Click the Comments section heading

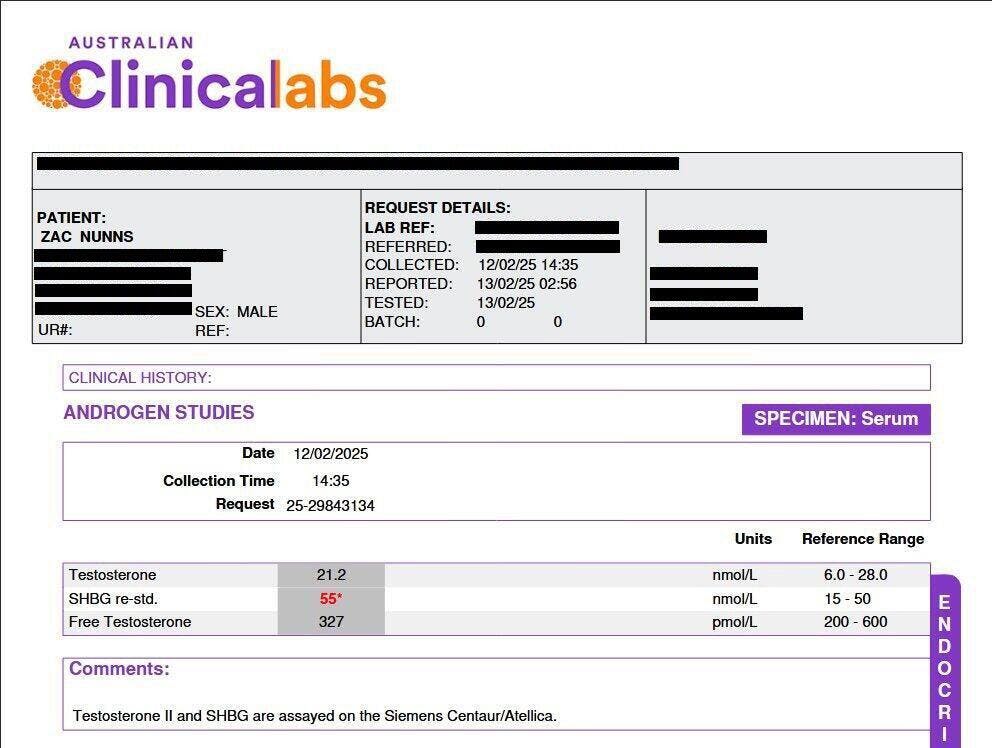(x=120, y=669)
